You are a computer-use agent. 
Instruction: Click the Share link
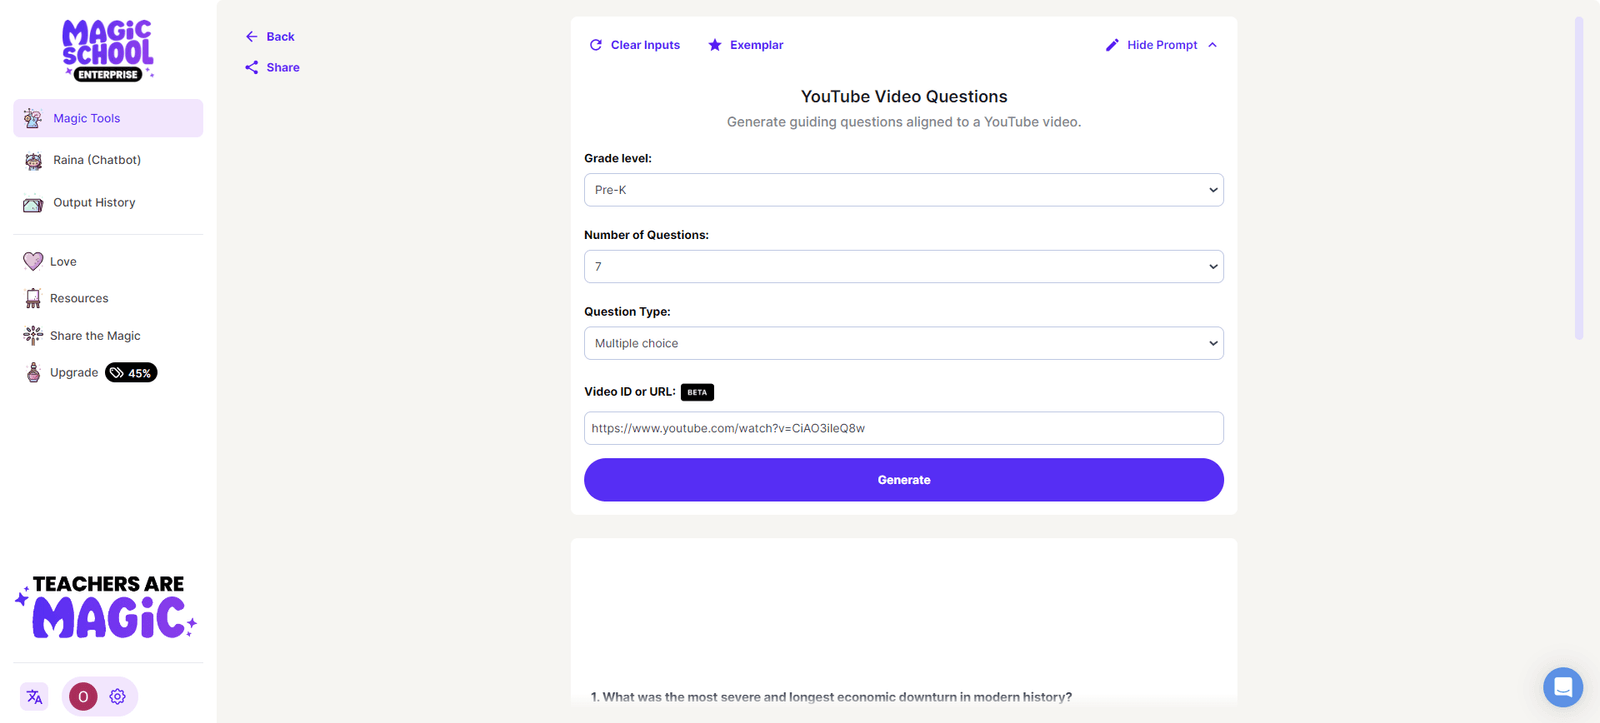point(271,67)
